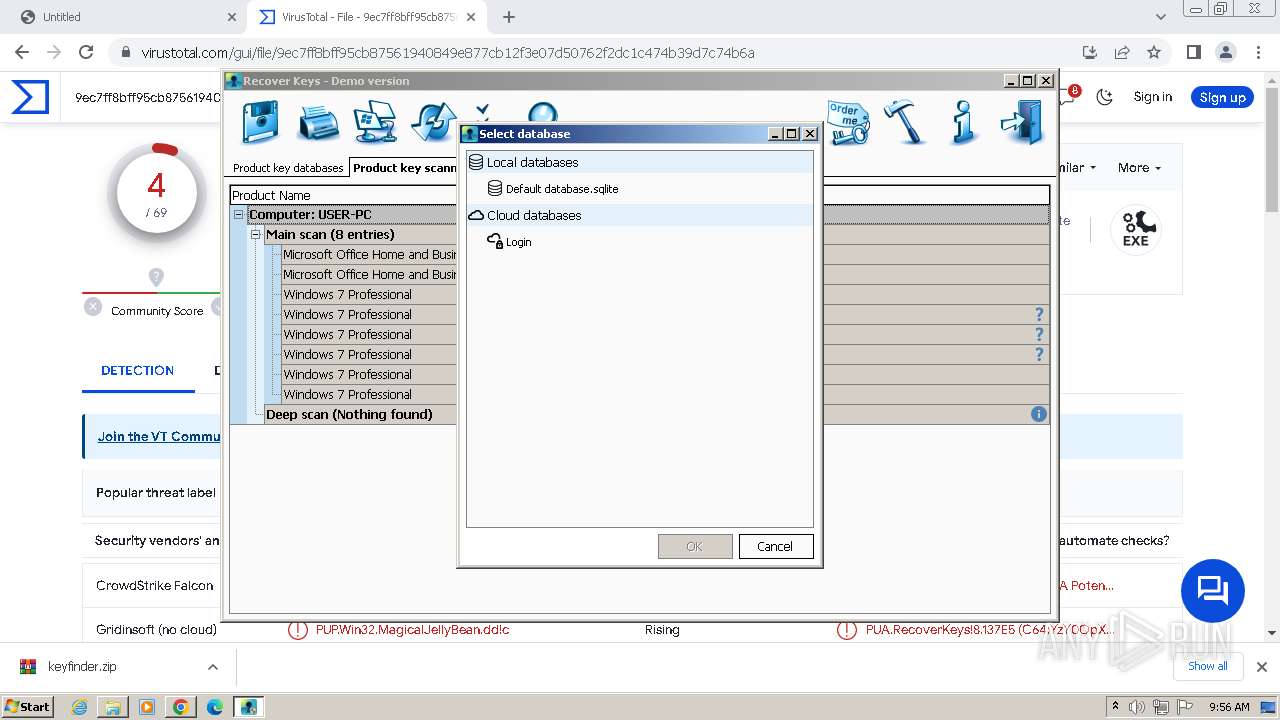This screenshot has width=1280, height=720.
Task: Open a new browser tab
Action: (x=509, y=17)
